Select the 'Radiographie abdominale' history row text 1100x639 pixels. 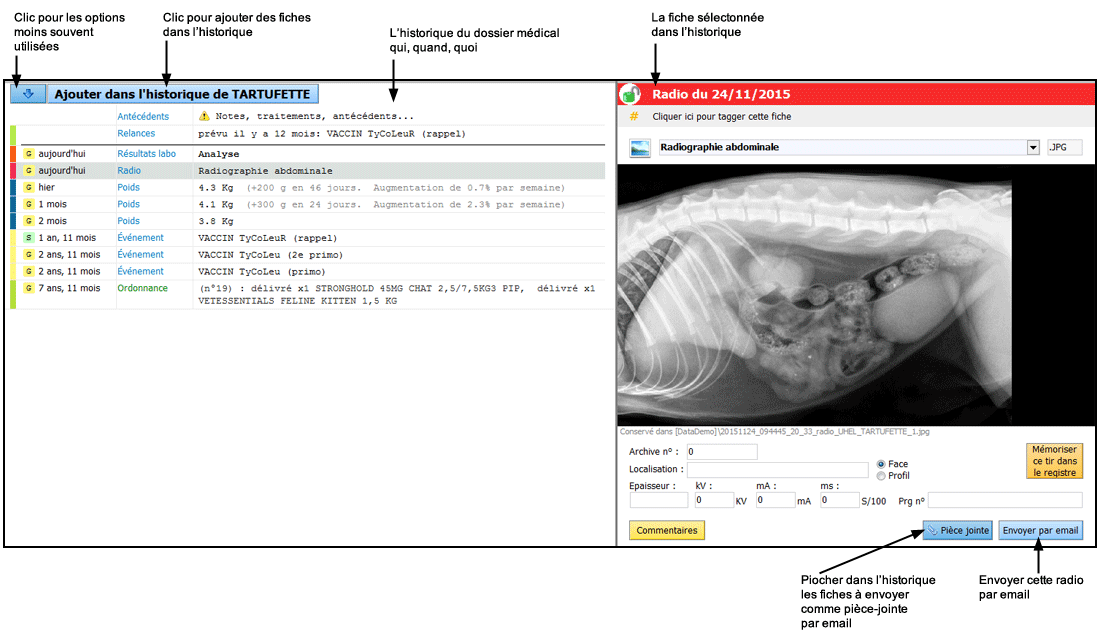click(x=265, y=171)
